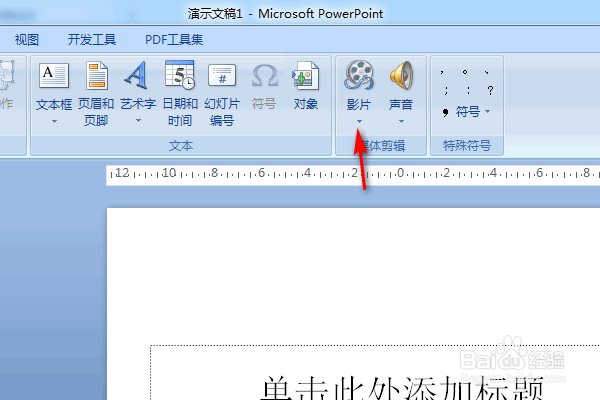Insert 幻灯片编号 slide number
This screenshot has width=600, height=400.
coord(222,93)
